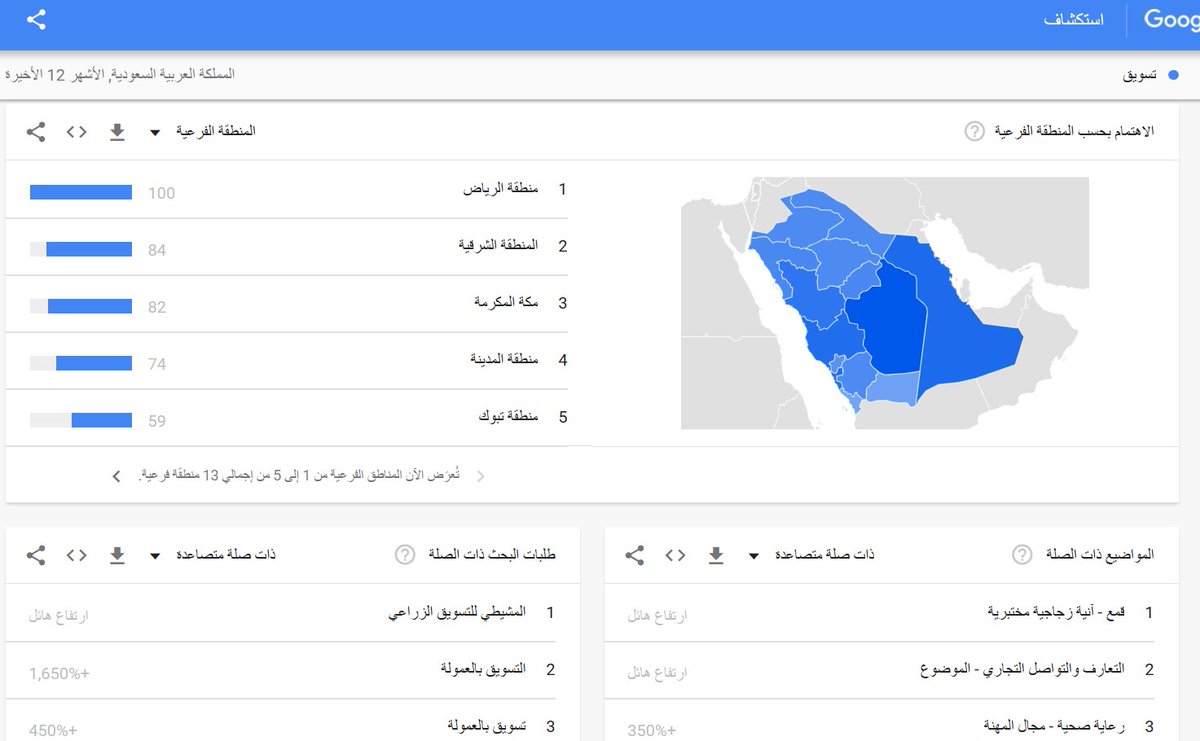Click the 84 value bar for the Eastern region
Viewport: 1200px width, 741px height.
click(81, 249)
